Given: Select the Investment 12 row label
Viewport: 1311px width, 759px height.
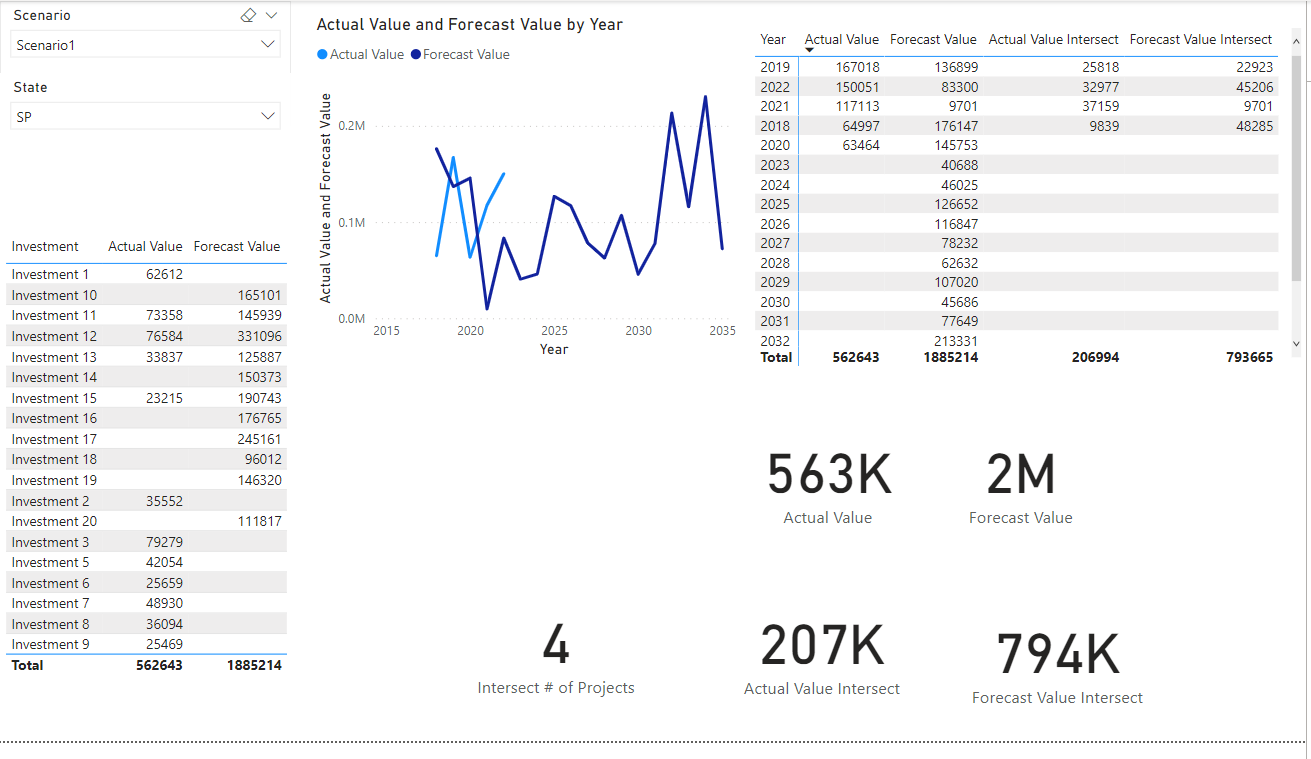Looking at the screenshot, I should tap(54, 336).
